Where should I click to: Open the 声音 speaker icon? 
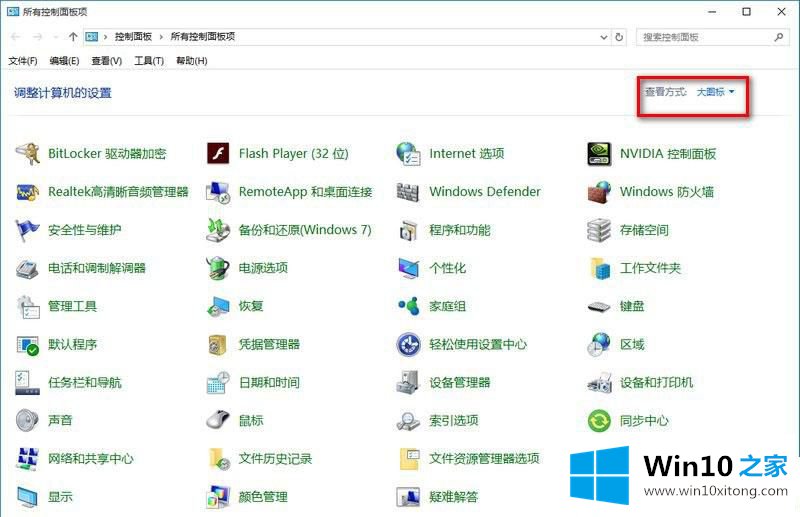[x=28, y=421]
